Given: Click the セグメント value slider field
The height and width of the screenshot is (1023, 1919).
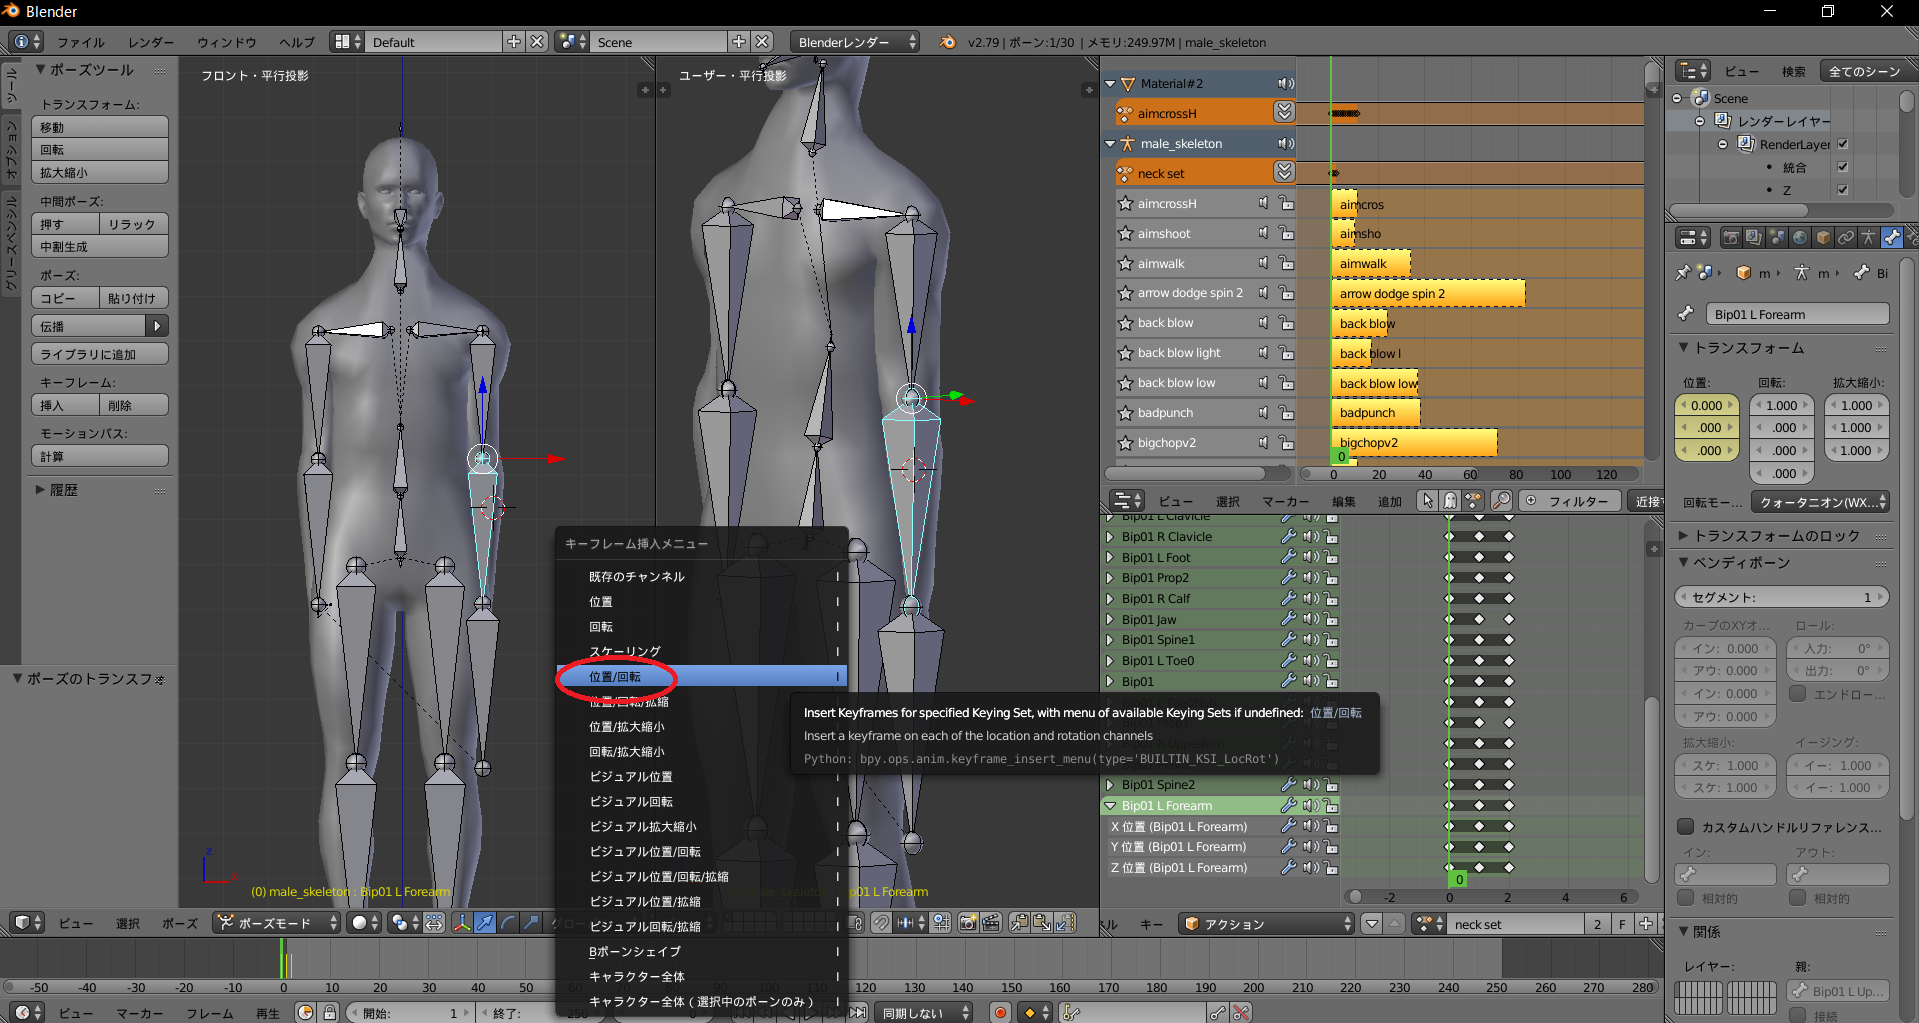Looking at the screenshot, I should point(1781,597).
